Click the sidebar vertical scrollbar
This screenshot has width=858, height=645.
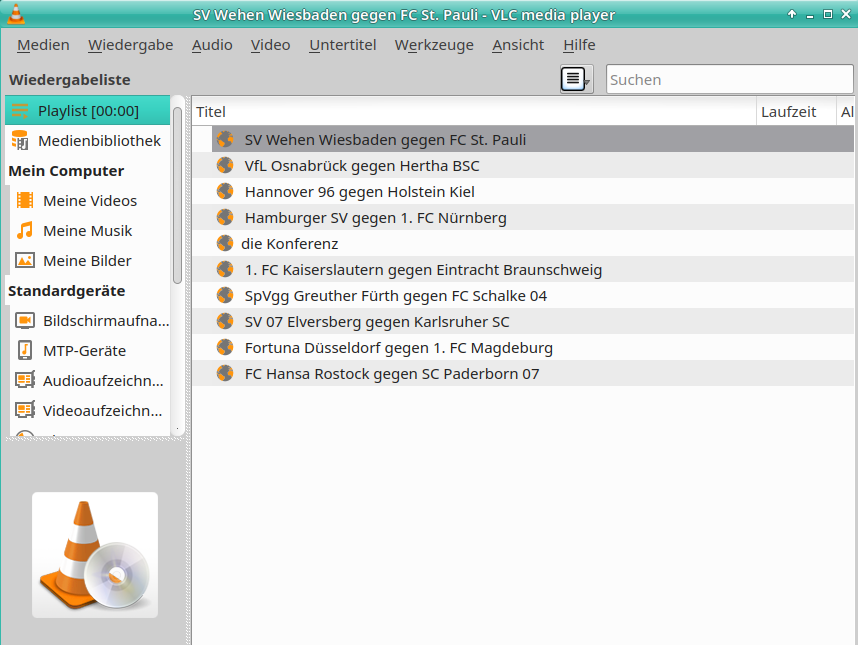[177, 195]
